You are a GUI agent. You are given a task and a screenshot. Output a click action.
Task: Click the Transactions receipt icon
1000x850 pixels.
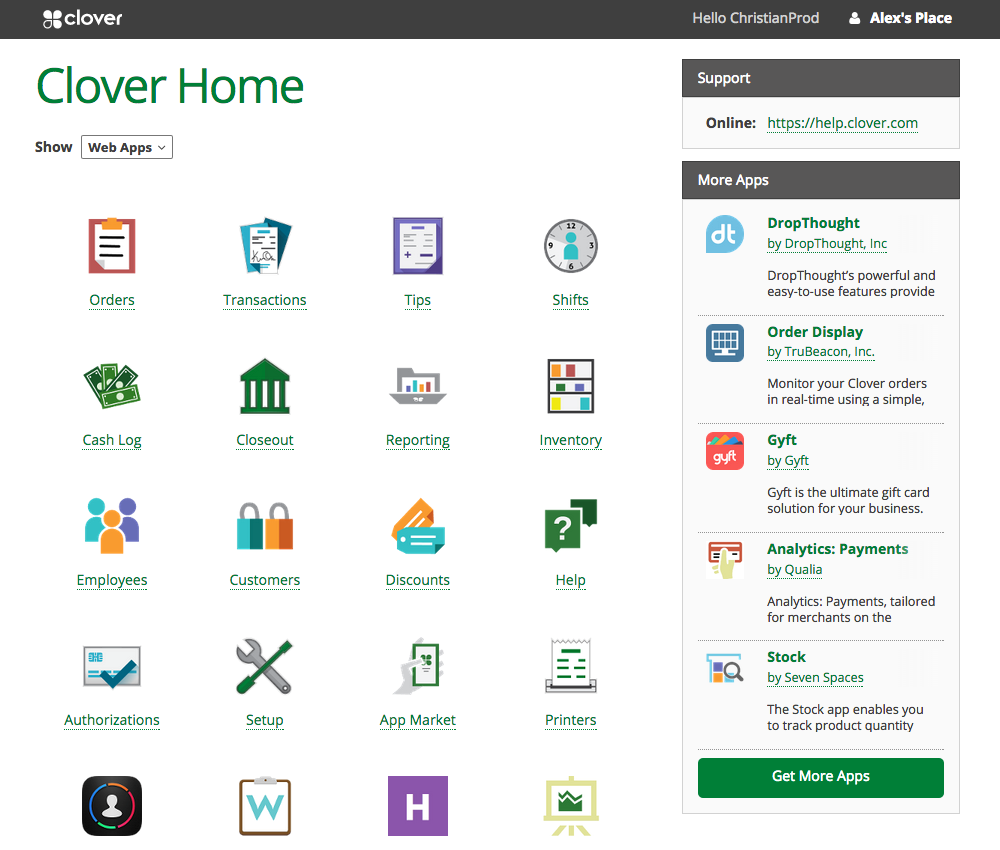pyautogui.click(x=265, y=246)
